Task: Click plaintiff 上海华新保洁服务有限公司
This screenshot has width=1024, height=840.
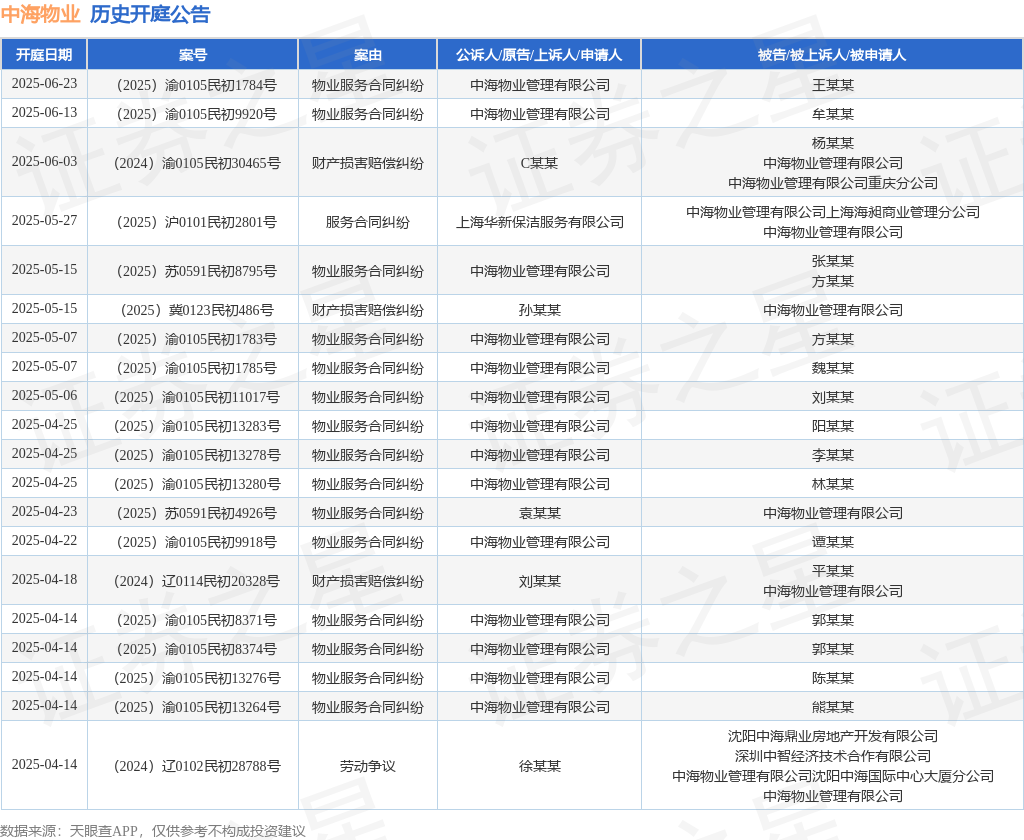Action: pos(539,221)
